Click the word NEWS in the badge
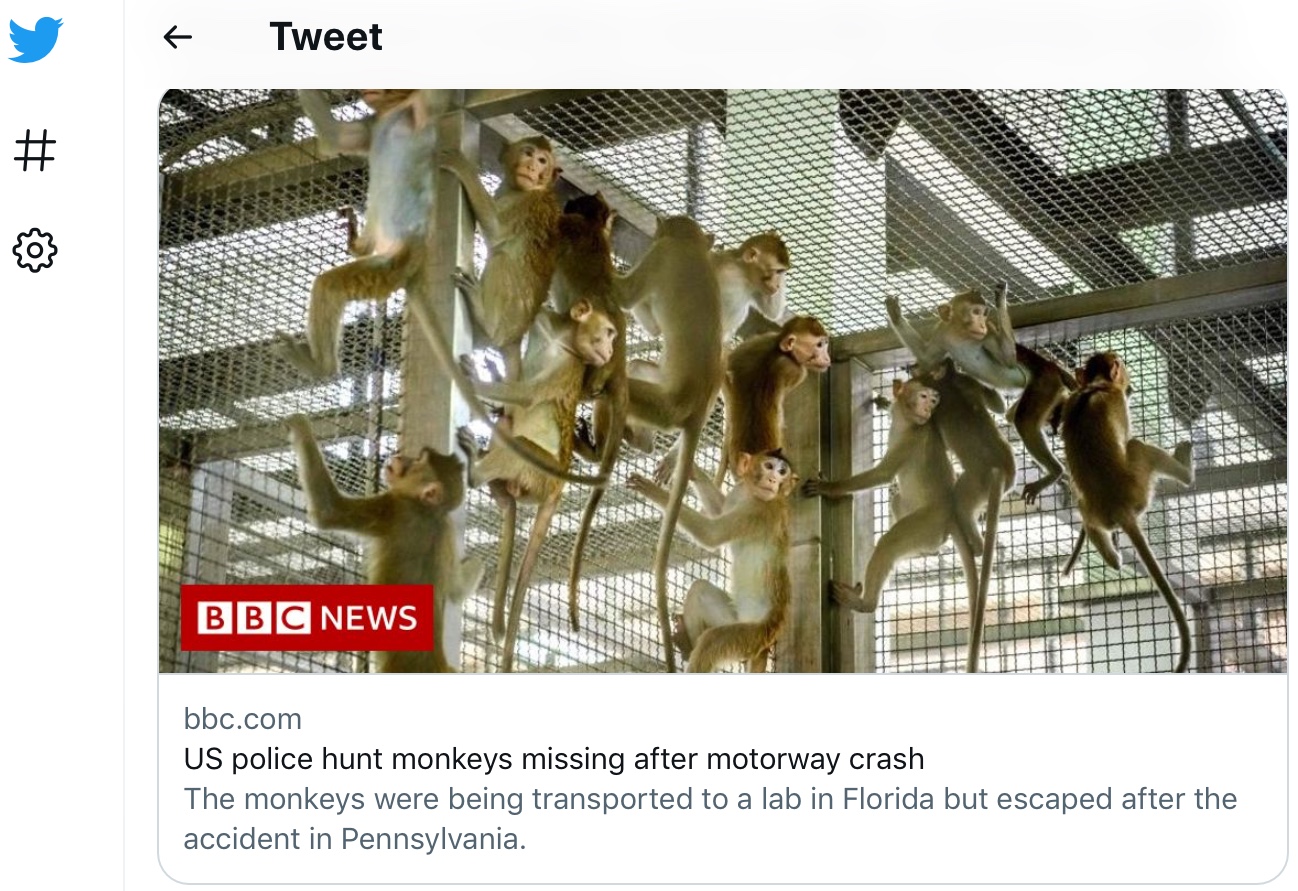The height and width of the screenshot is (891, 1298). click(369, 618)
